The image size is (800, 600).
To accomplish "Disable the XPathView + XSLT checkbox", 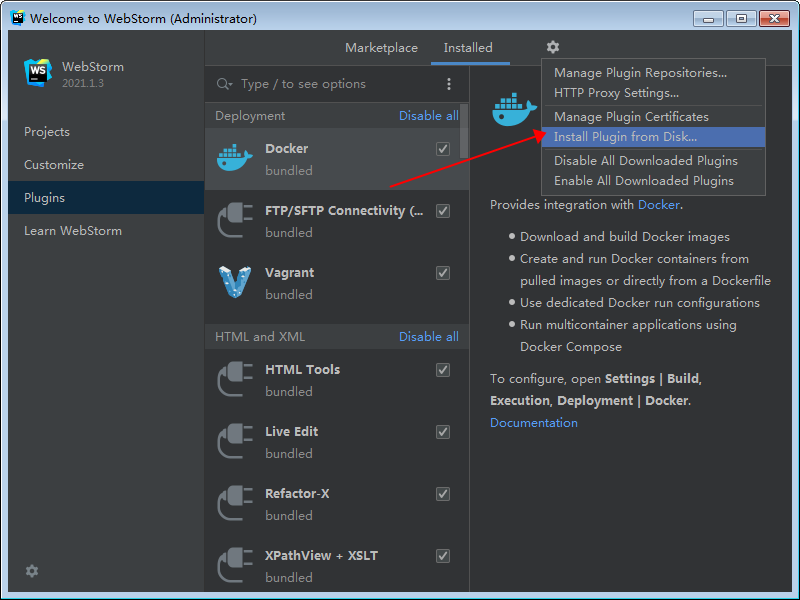I will click(x=443, y=556).
